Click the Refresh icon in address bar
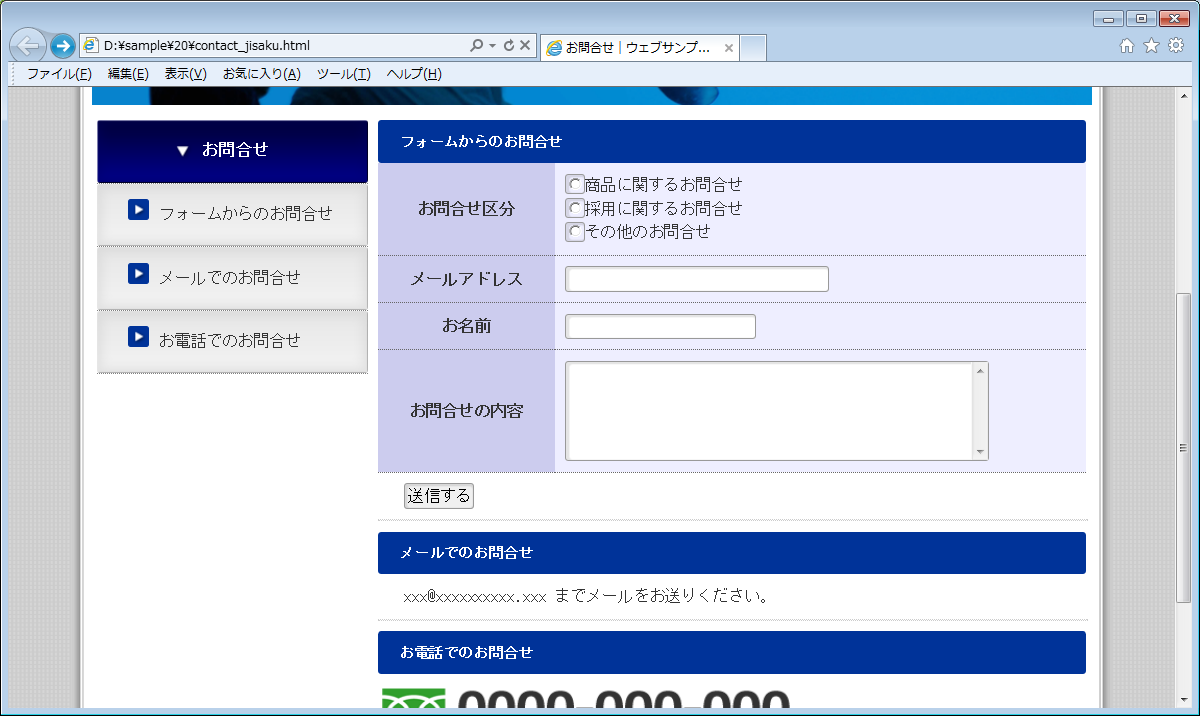The height and width of the screenshot is (716, 1200). coord(509,46)
